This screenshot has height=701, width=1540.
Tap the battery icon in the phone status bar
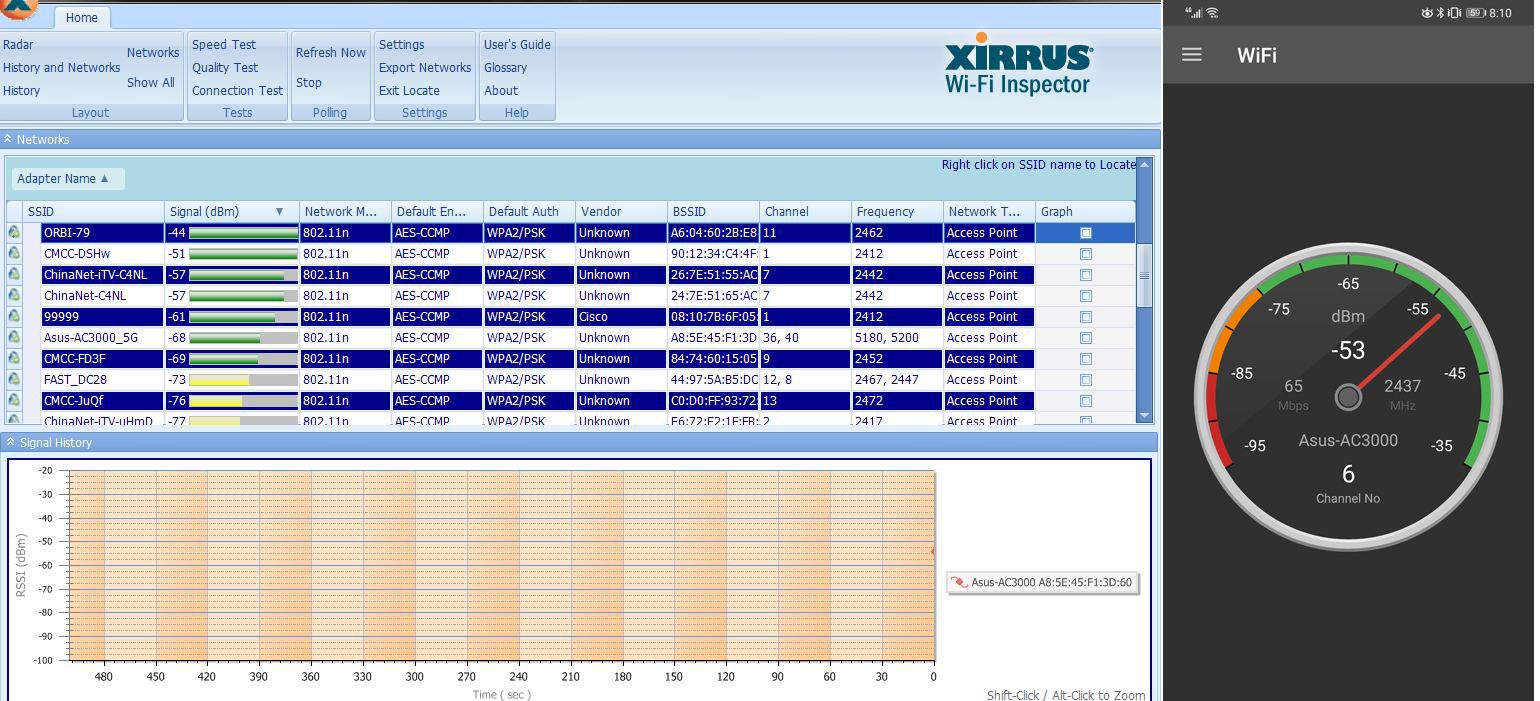click(1475, 13)
